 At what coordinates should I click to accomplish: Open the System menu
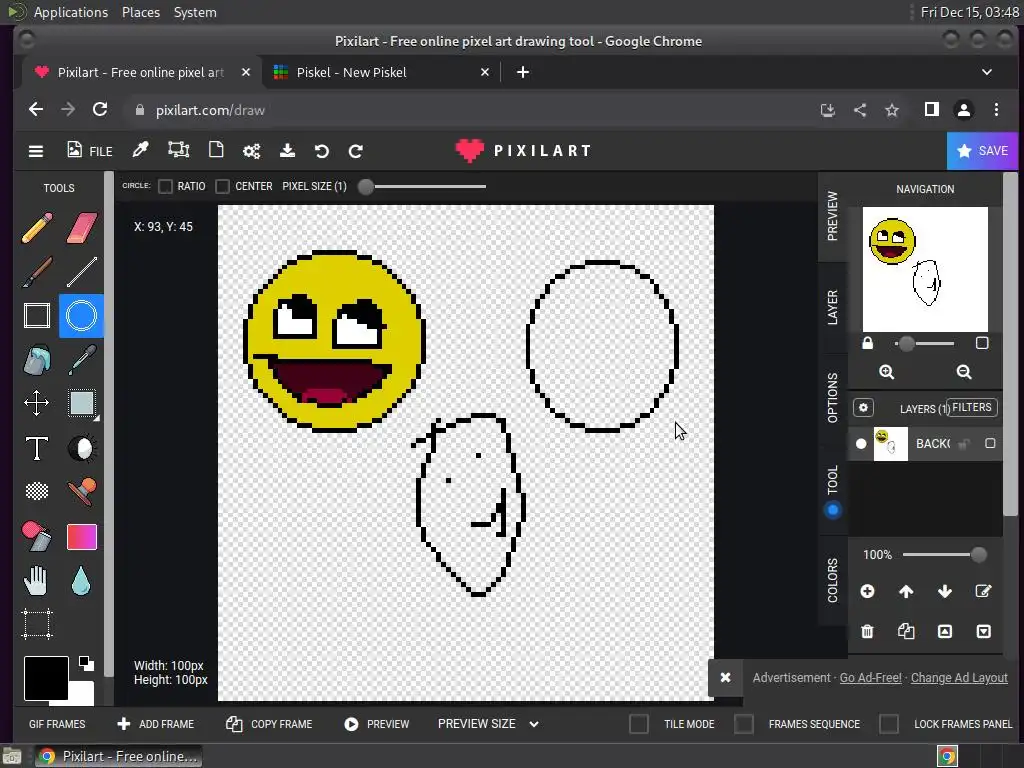pyautogui.click(x=195, y=12)
